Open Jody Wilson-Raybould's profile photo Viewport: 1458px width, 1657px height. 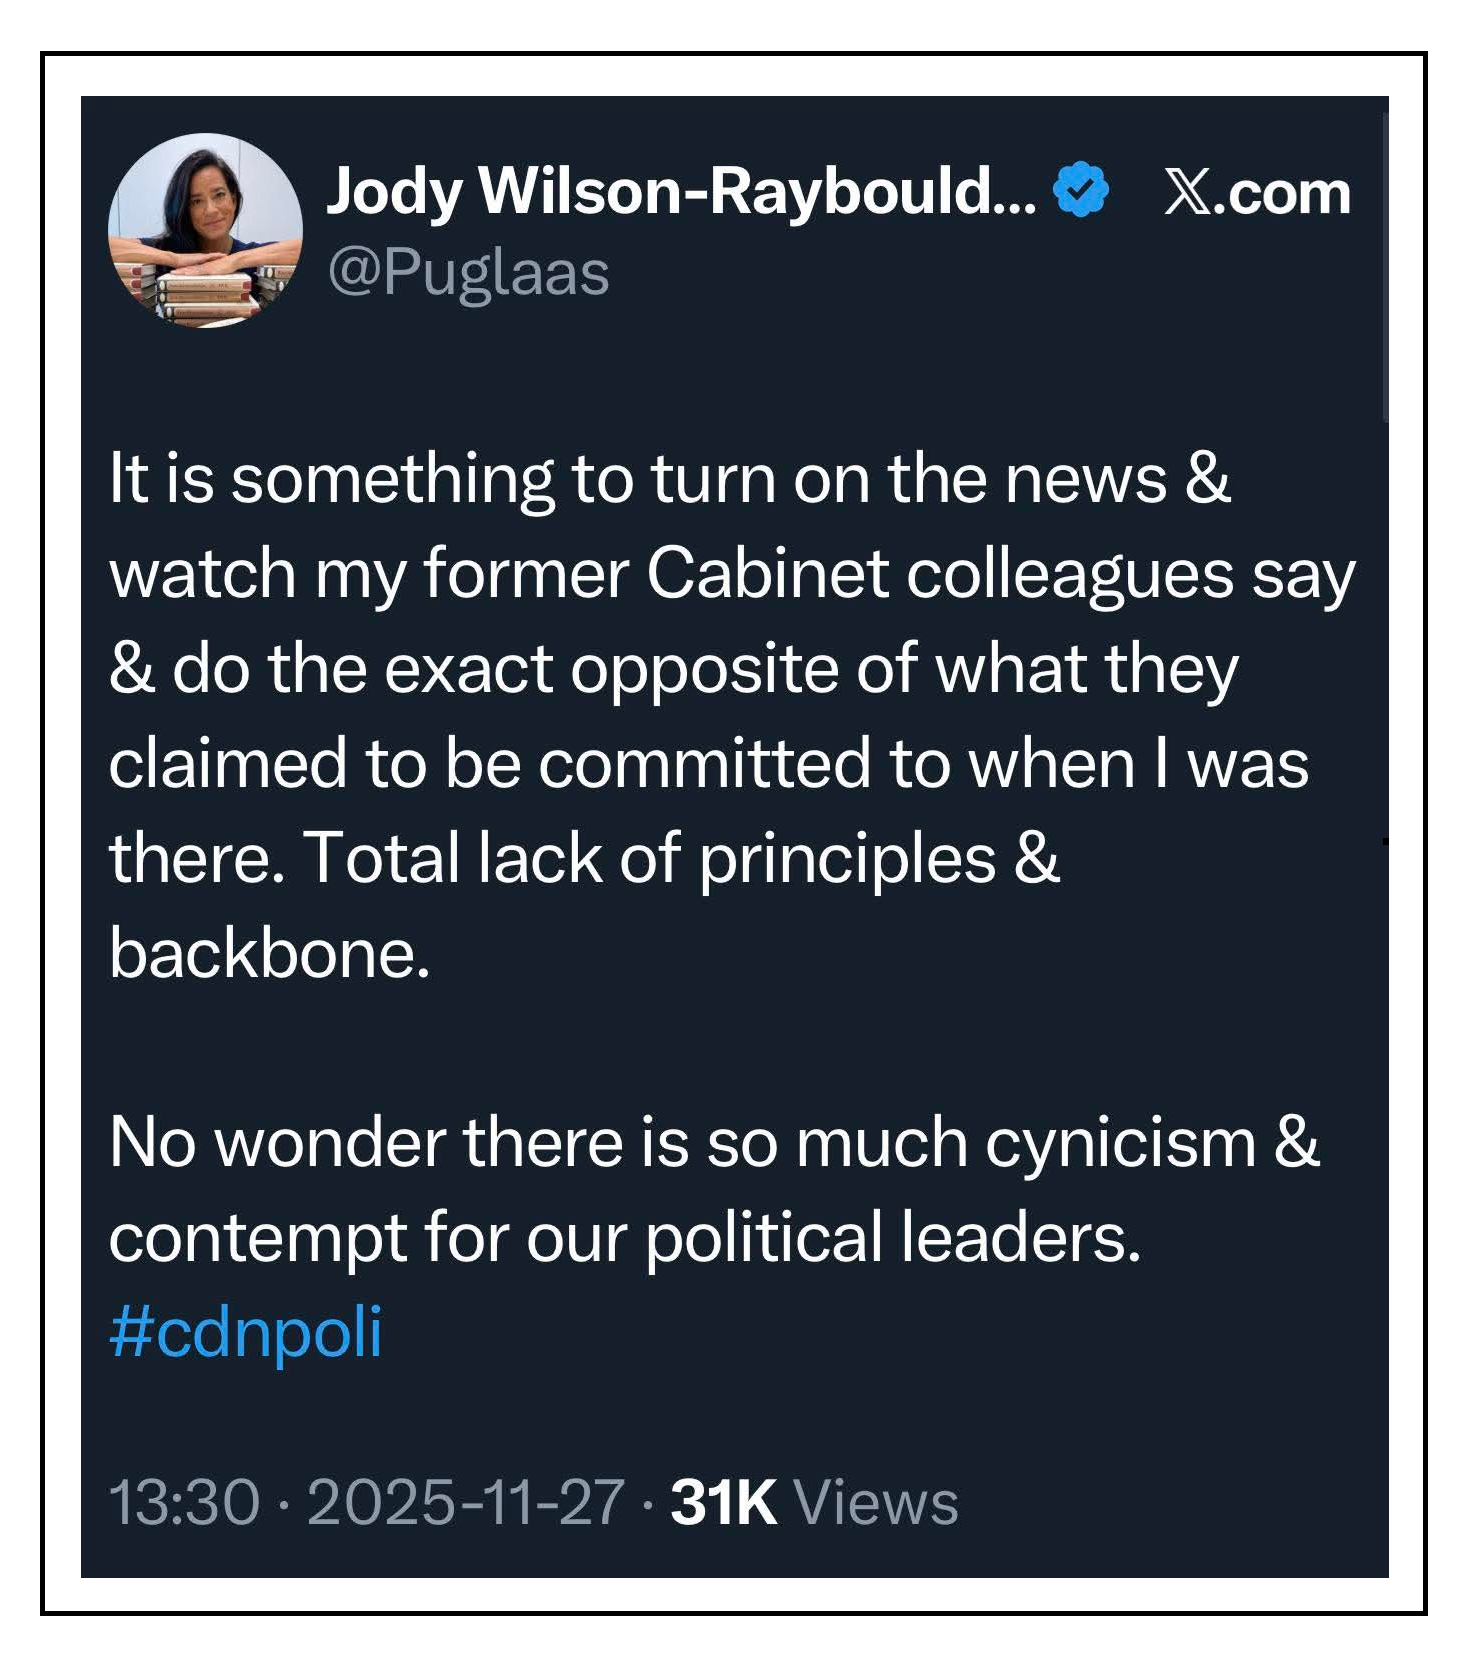[205, 230]
